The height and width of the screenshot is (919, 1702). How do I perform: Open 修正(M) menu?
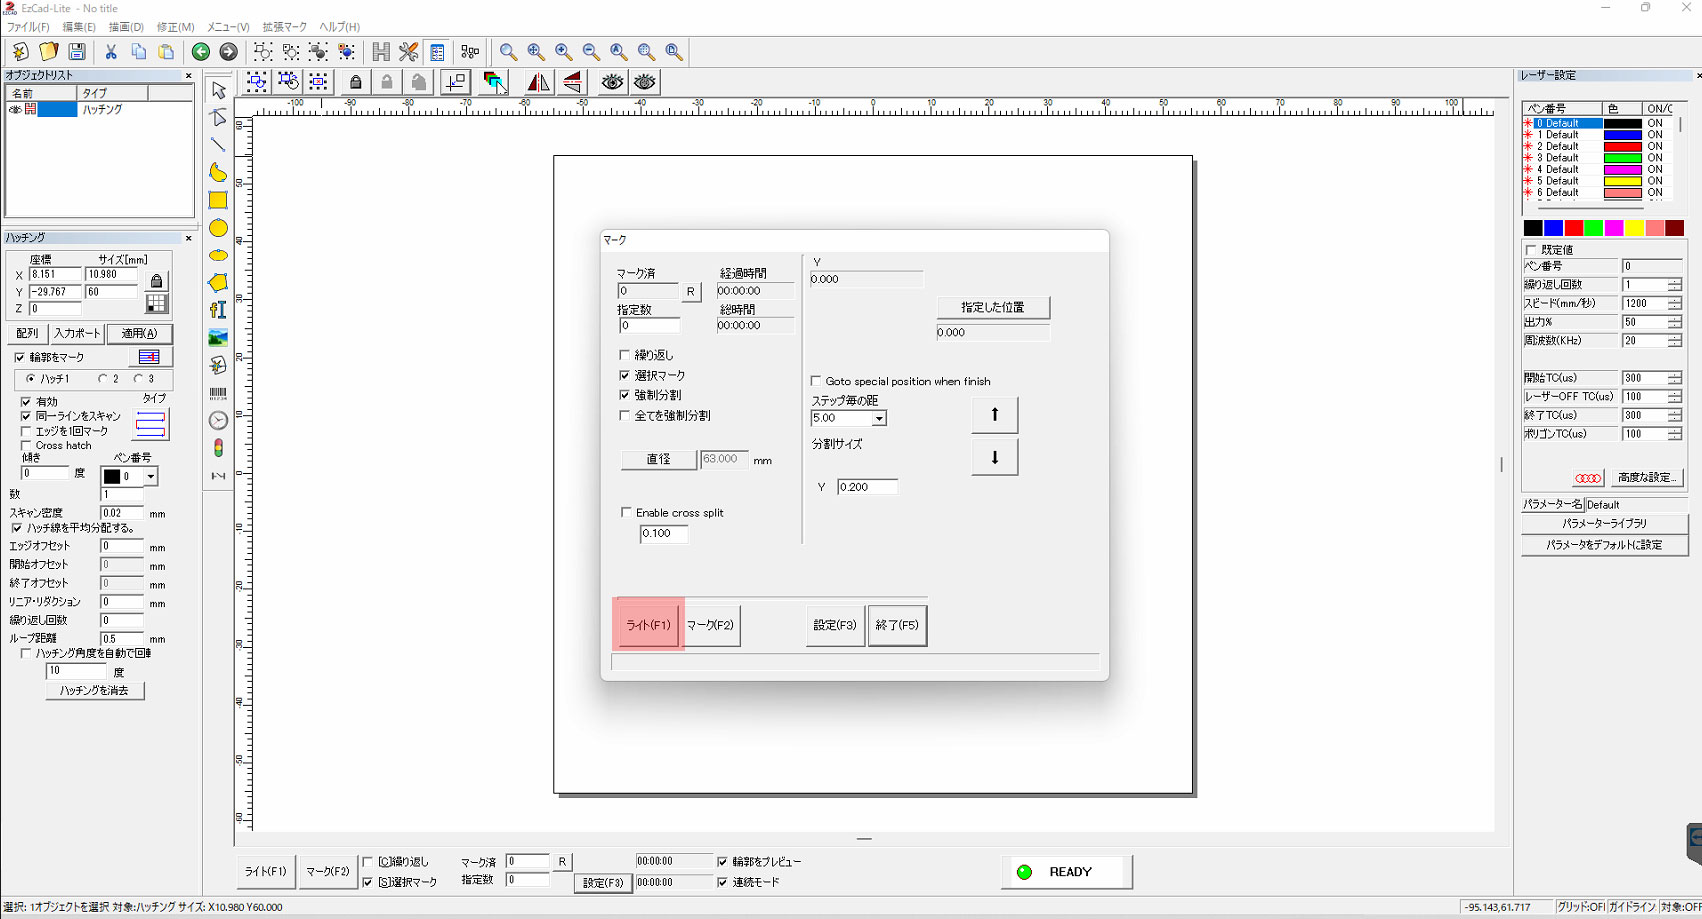coord(175,27)
